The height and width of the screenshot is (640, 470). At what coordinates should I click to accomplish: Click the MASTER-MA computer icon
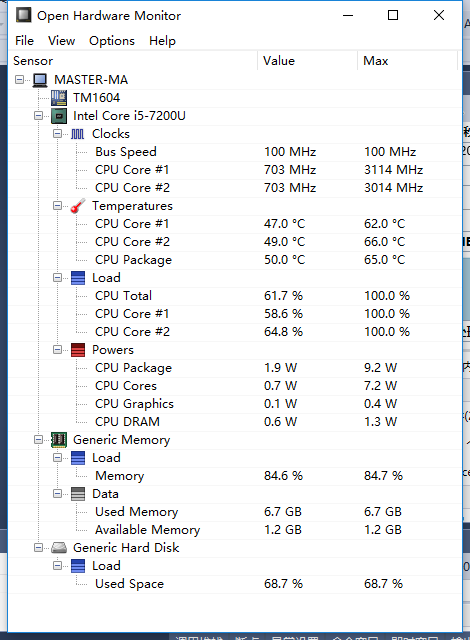point(40,80)
